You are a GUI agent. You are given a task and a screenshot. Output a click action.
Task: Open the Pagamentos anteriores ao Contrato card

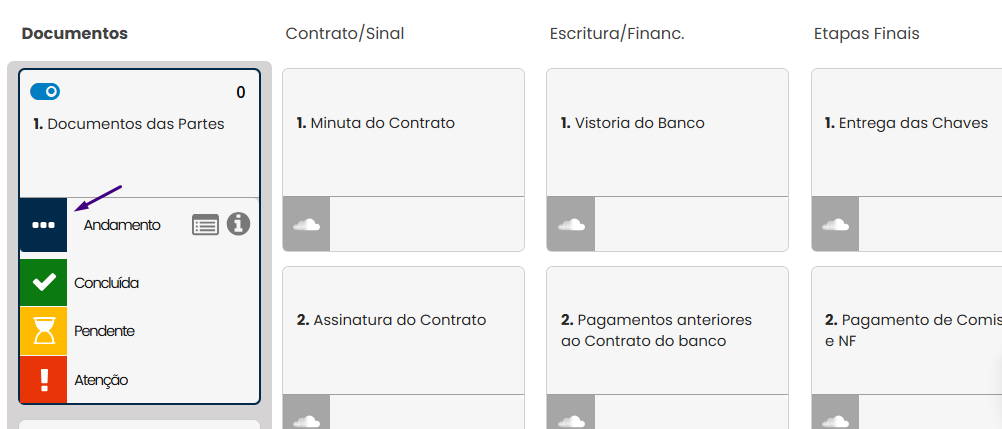[667, 330]
